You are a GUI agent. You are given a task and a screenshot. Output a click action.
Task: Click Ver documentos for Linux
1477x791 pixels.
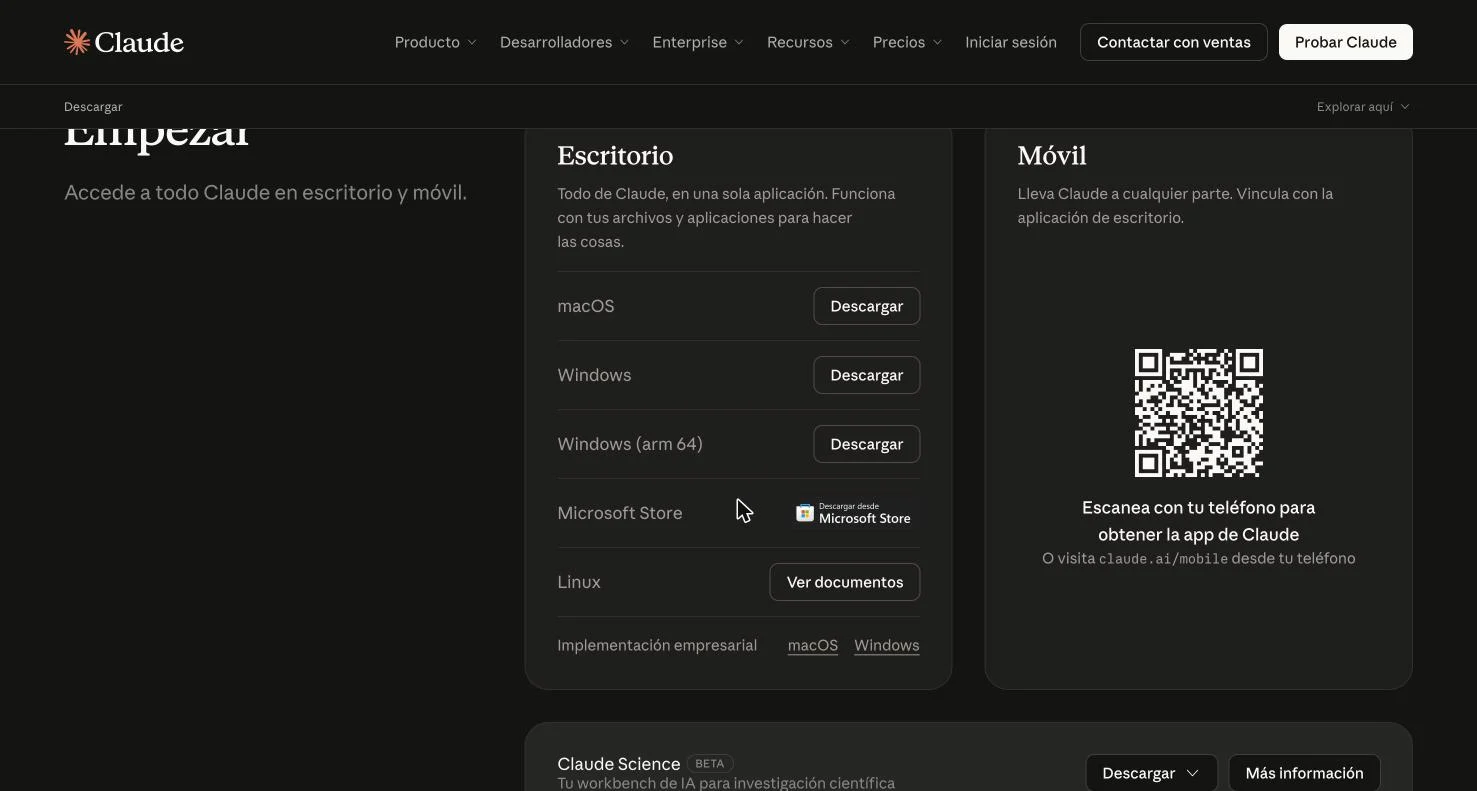pos(845,582)
